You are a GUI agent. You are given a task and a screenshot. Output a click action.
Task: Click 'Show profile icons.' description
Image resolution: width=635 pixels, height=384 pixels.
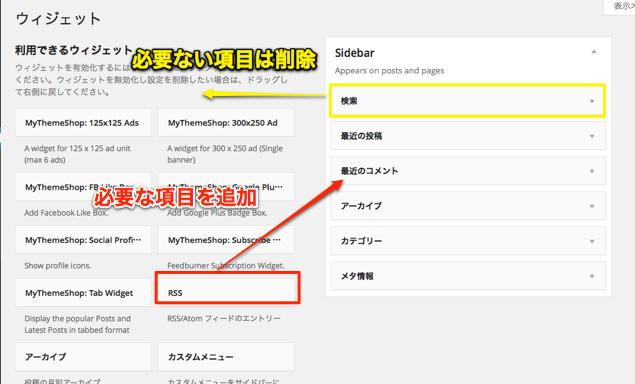(x=58, y=266)
